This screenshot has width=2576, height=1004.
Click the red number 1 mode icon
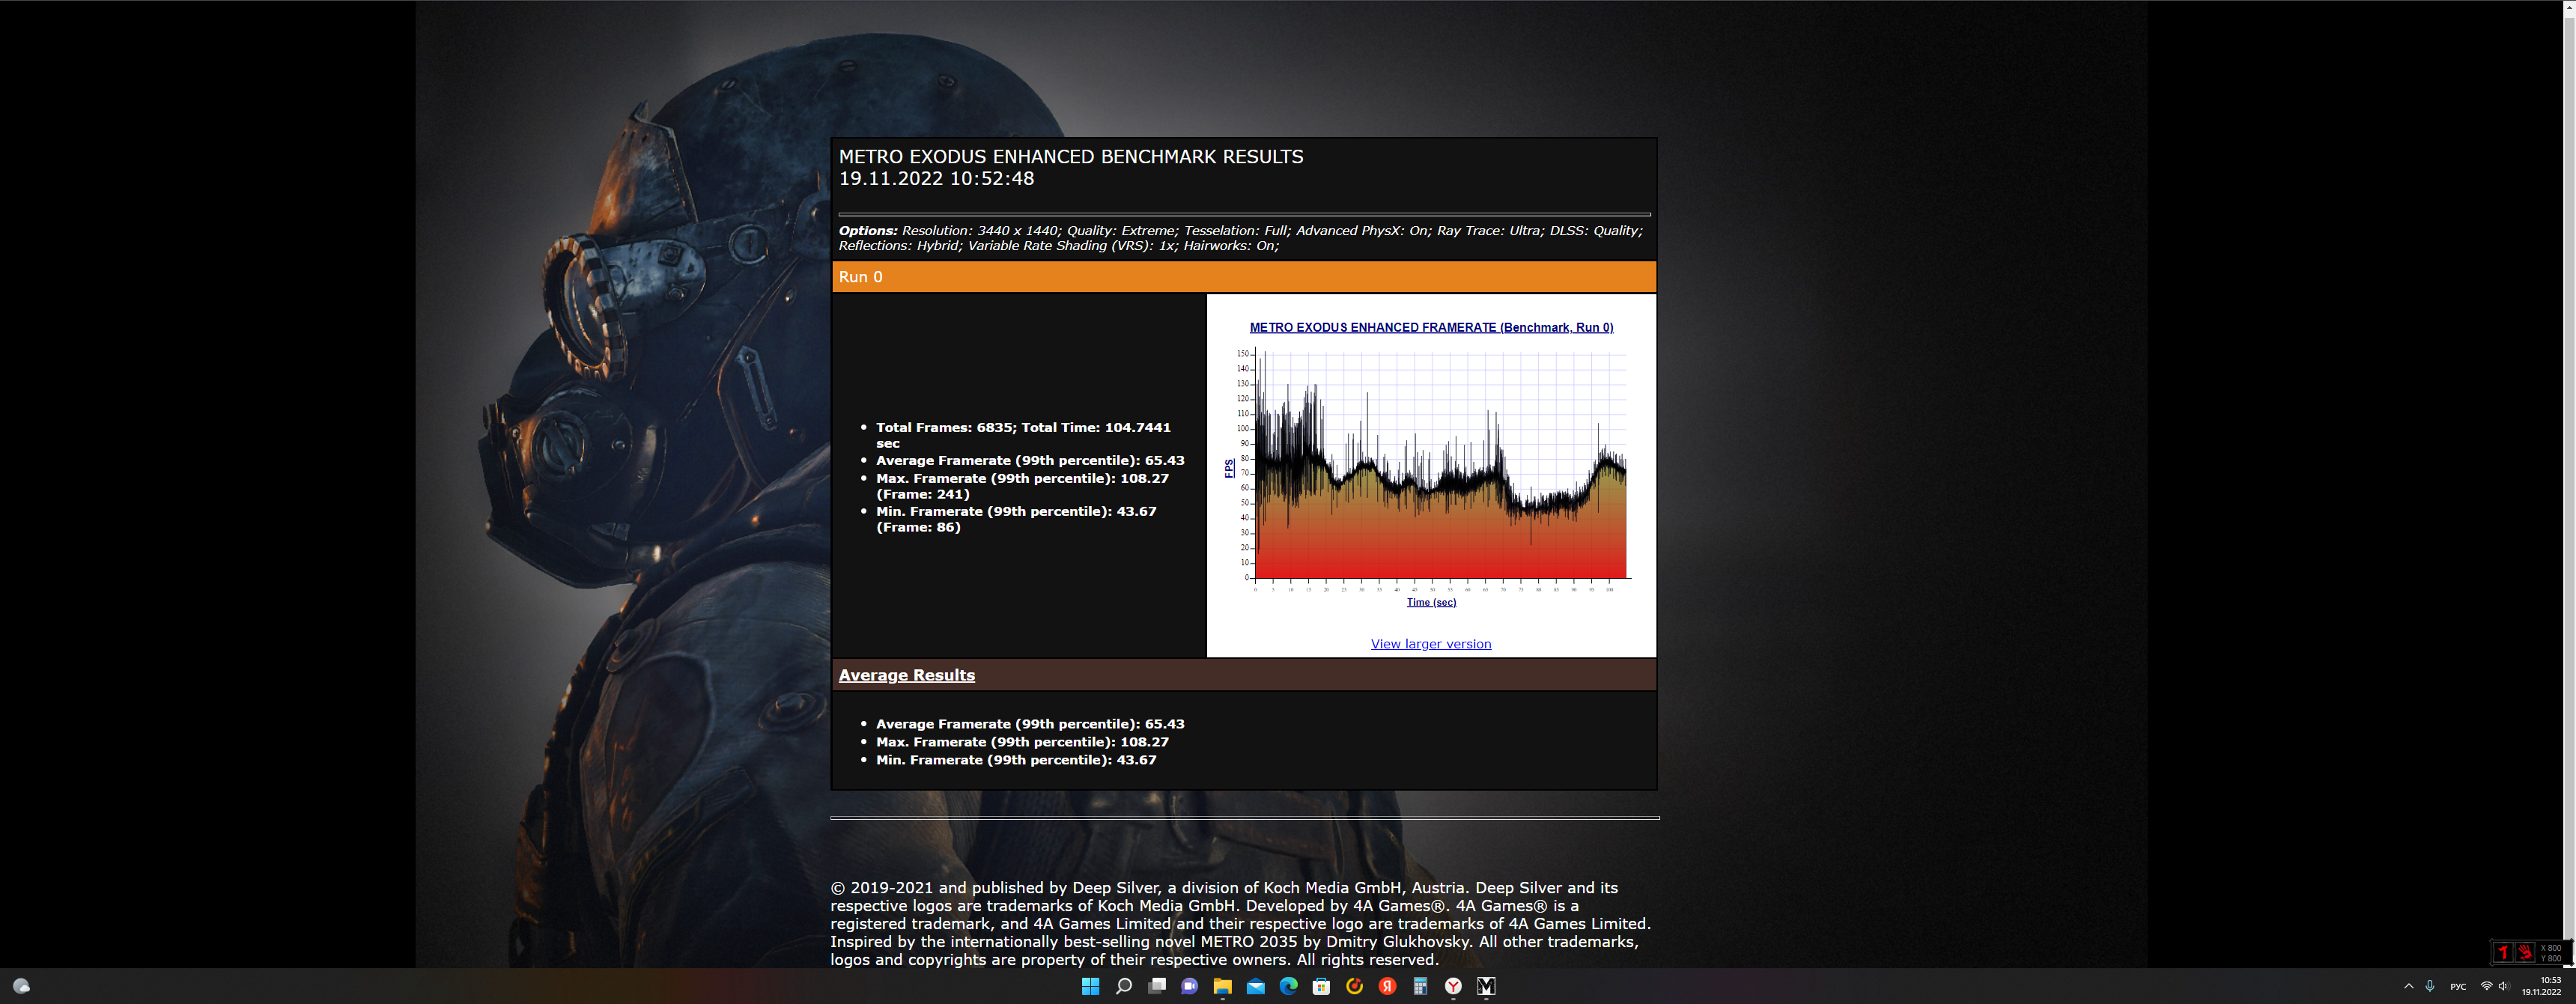pyautogui.click(x=2503, y=952)
